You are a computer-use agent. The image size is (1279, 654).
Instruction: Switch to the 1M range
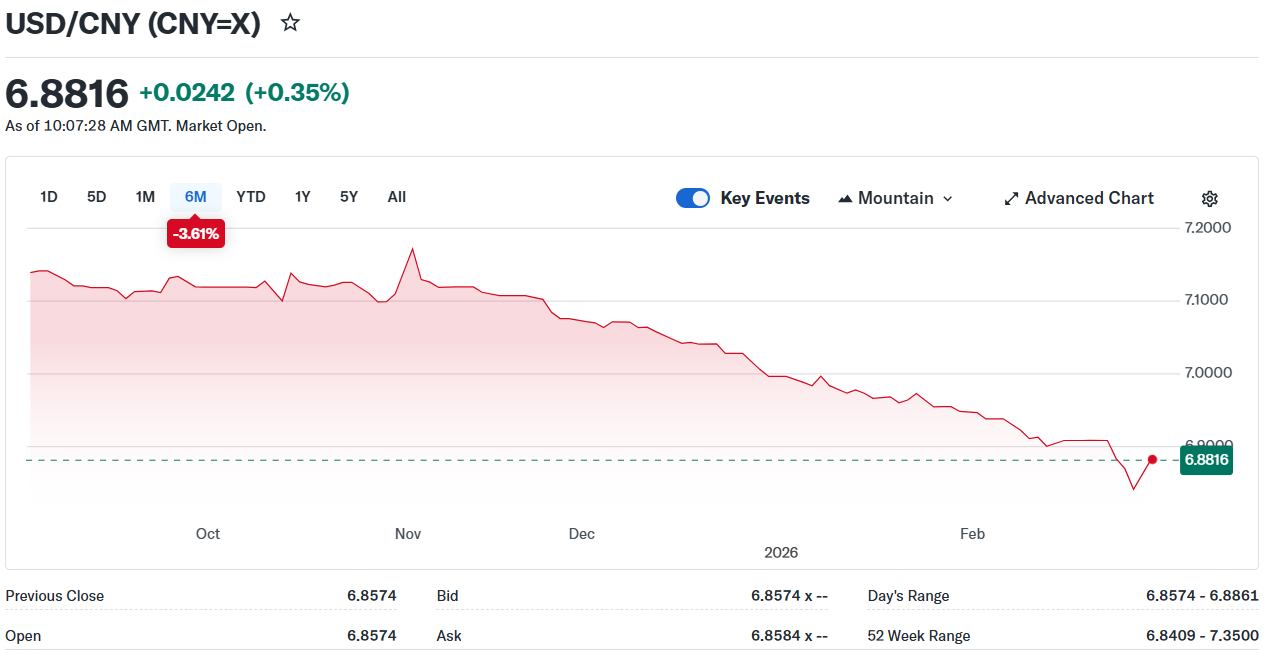click(145, 197)
